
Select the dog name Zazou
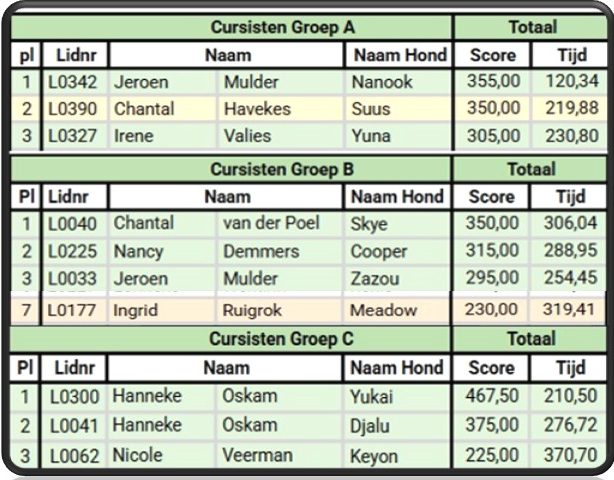pos(376,277)
